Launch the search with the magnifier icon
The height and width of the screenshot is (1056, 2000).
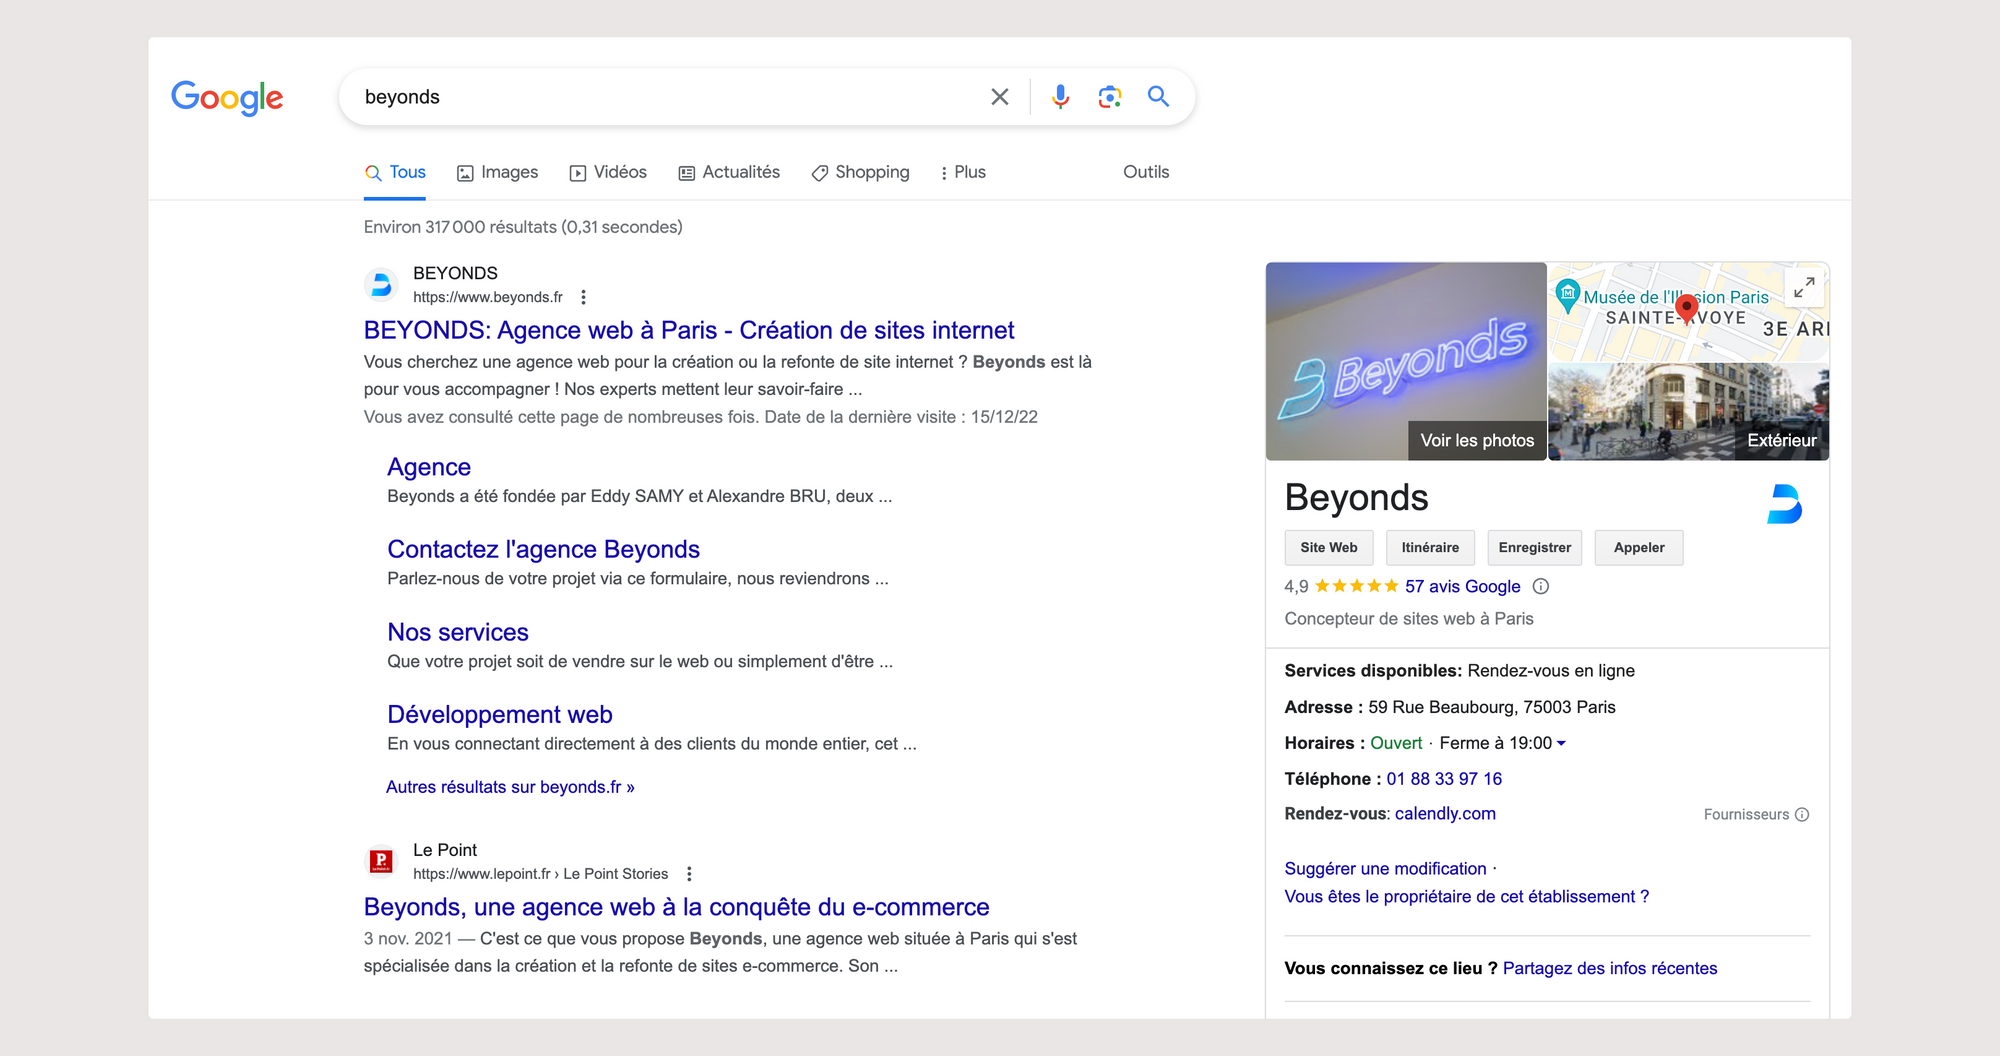[1158, 96]
